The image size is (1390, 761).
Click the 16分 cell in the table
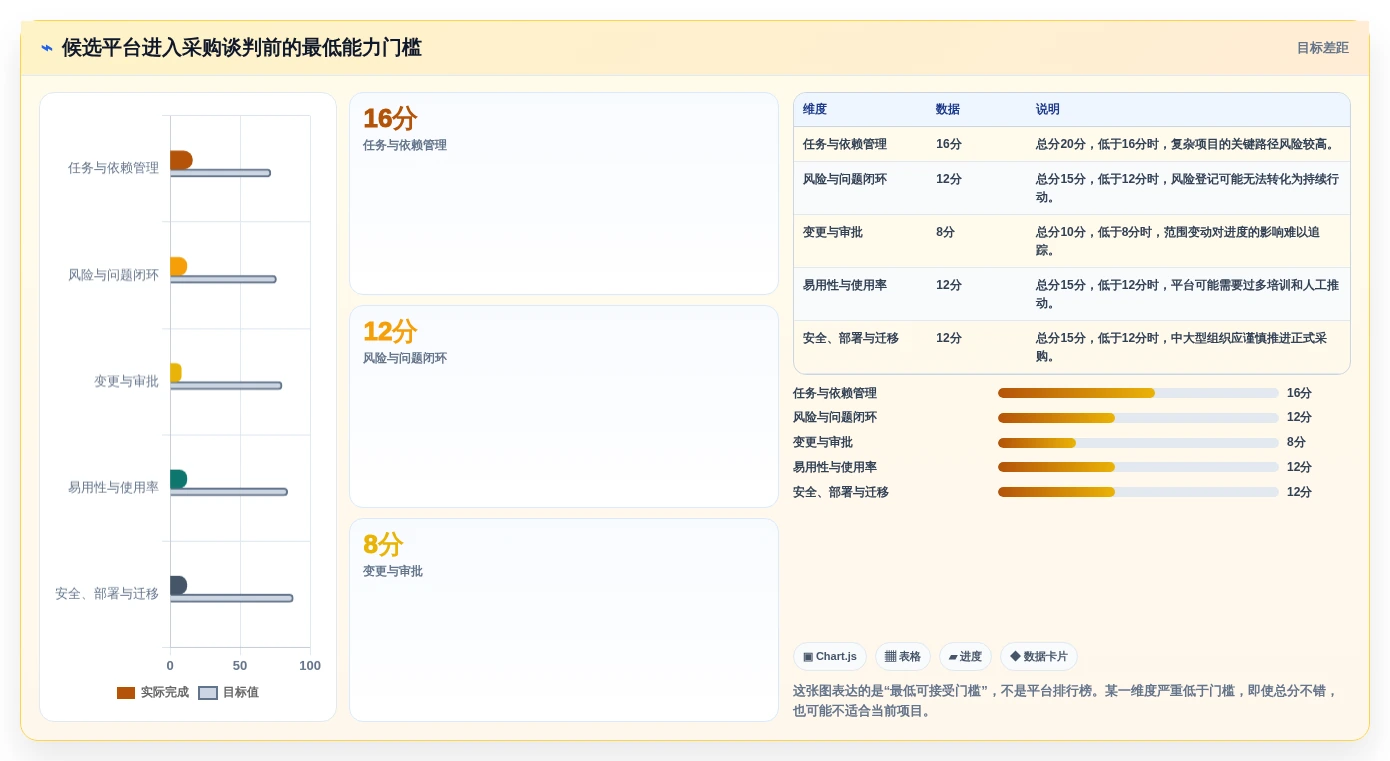(949, 145)
